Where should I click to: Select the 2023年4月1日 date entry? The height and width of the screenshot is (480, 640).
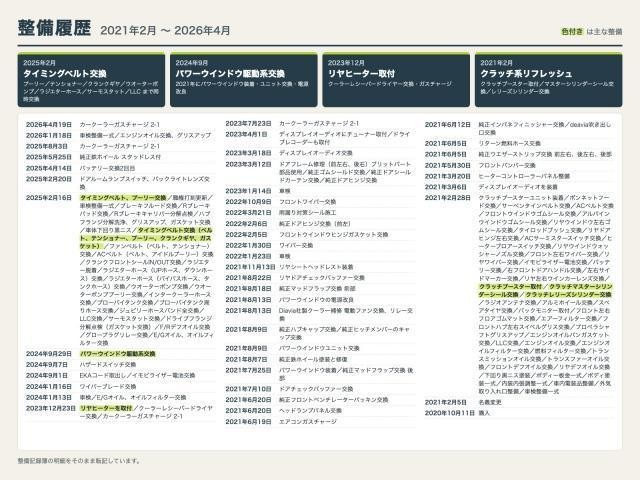(246, 134)
